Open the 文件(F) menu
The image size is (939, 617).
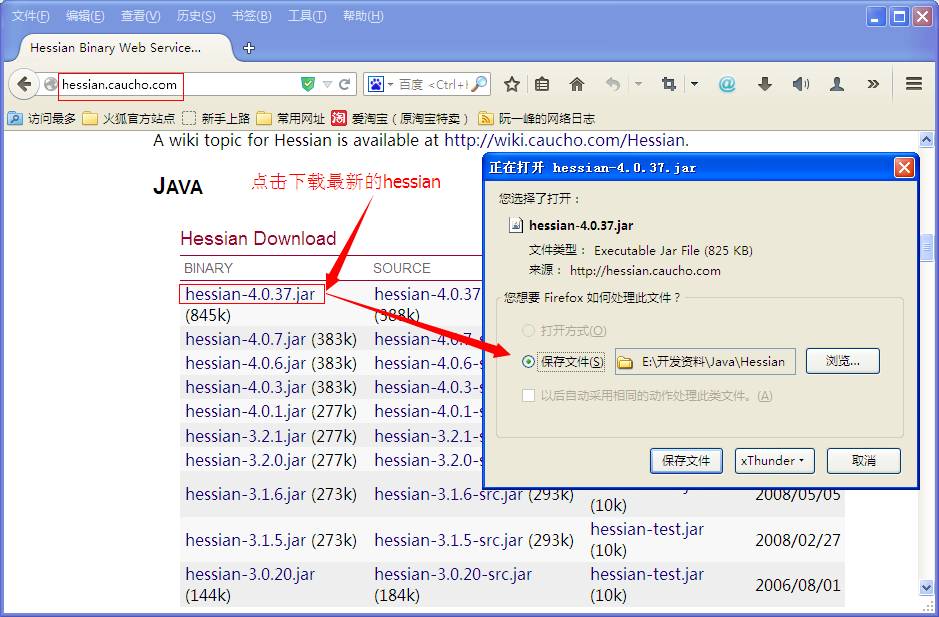pyautogui.click(x=31, y=16)
